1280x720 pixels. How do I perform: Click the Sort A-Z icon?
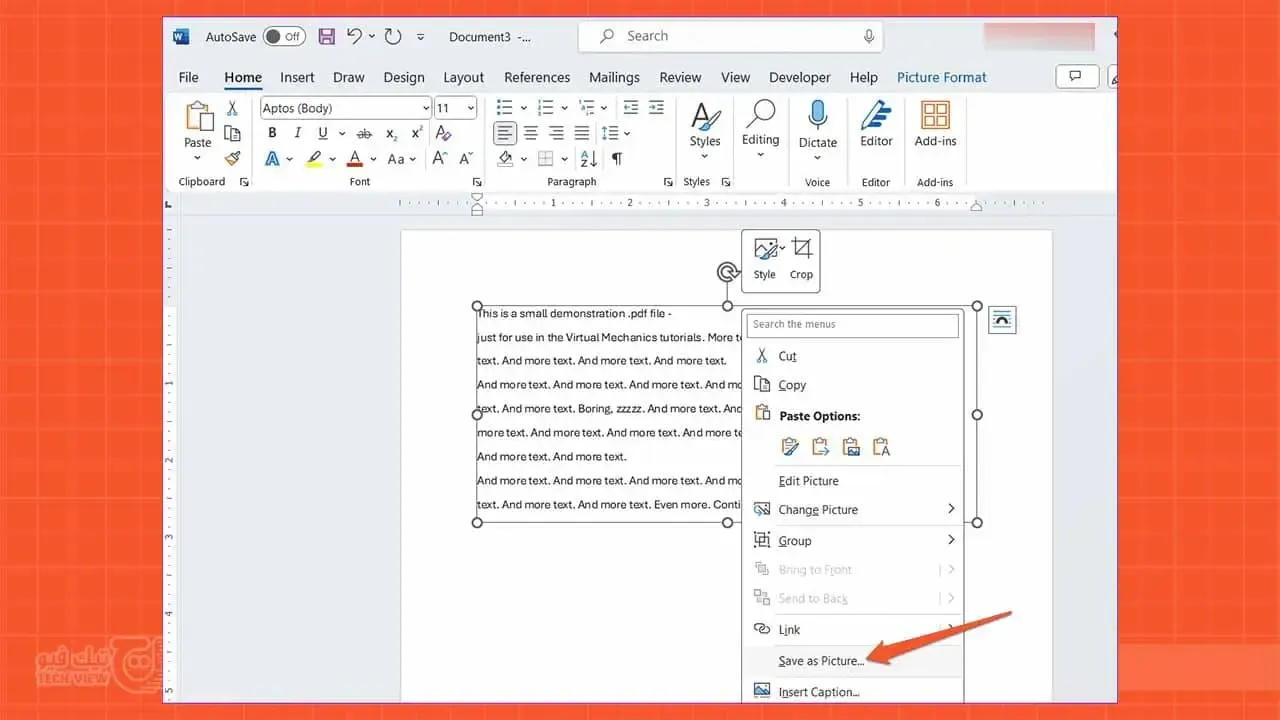(589, 158)
